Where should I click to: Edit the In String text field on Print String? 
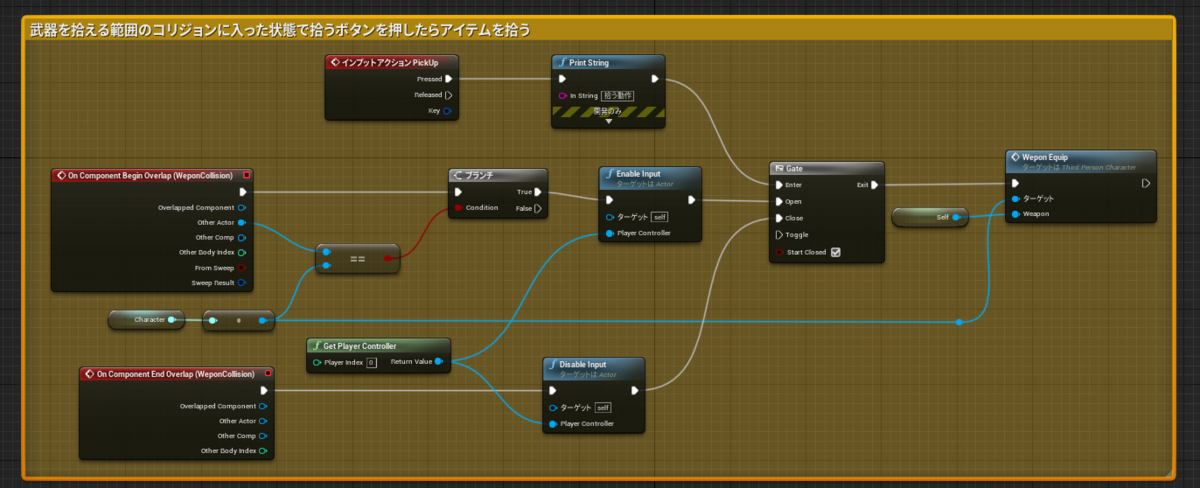click(616, 96)
